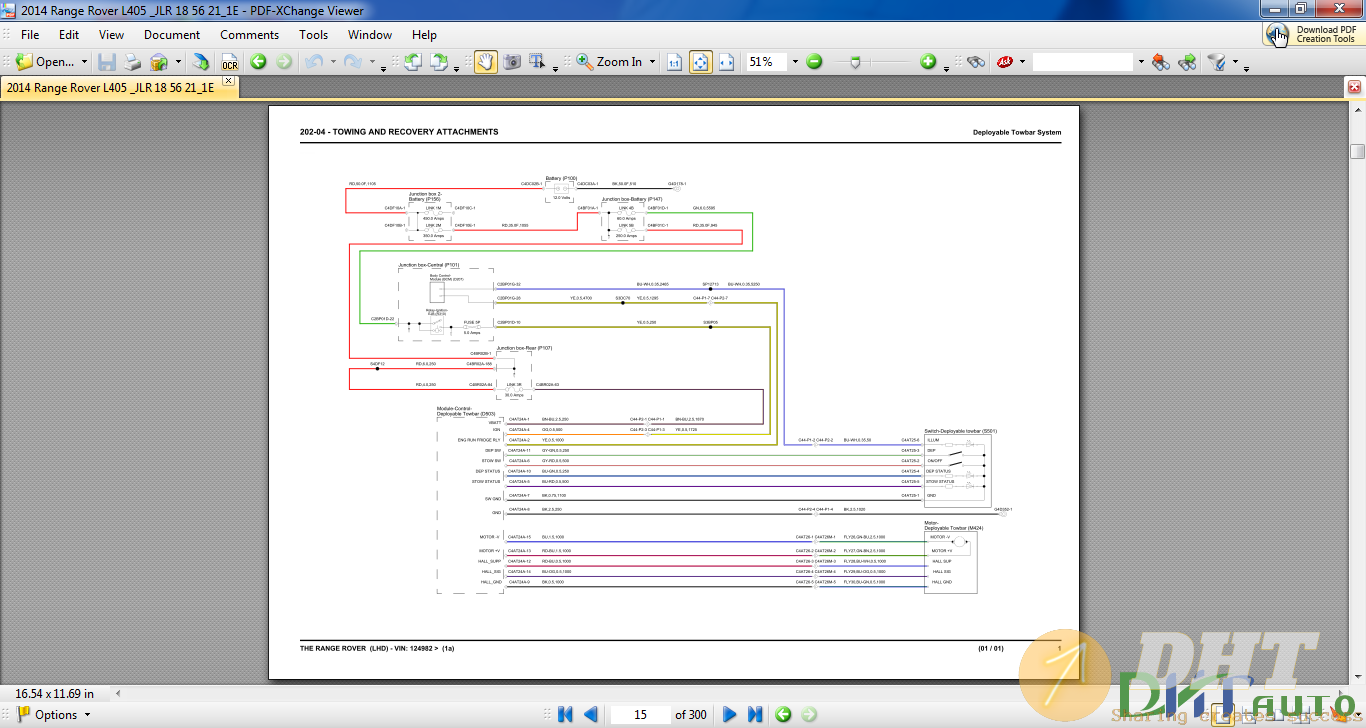Open the Zoom In tool dropdown
Screen dimensions: 1366x728
[x=652, y=62]
